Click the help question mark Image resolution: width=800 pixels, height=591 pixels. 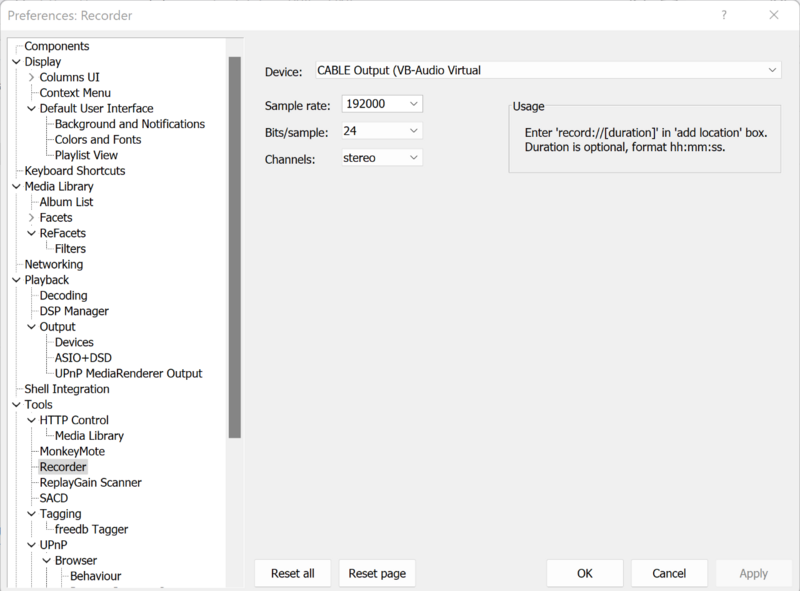pyautogui.click(x=723, y=15)
